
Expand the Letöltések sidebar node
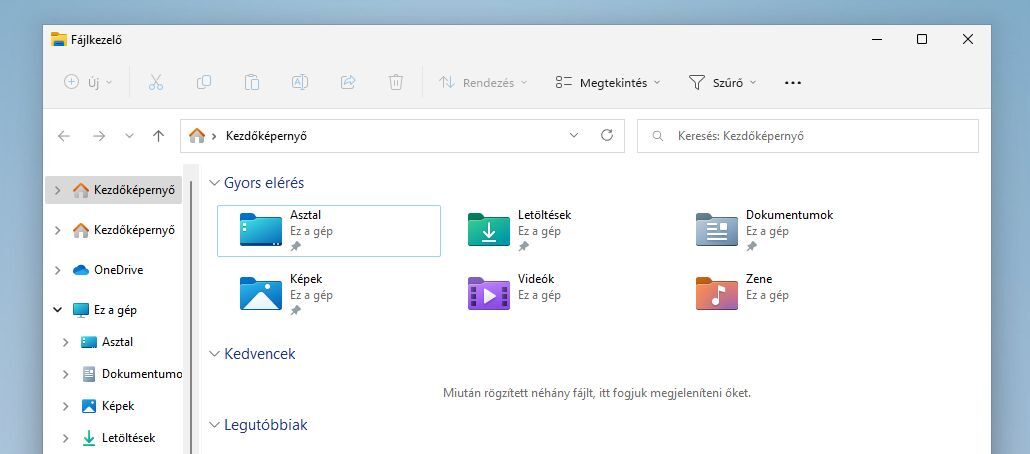pyautogui.click(x=66, y=438)
